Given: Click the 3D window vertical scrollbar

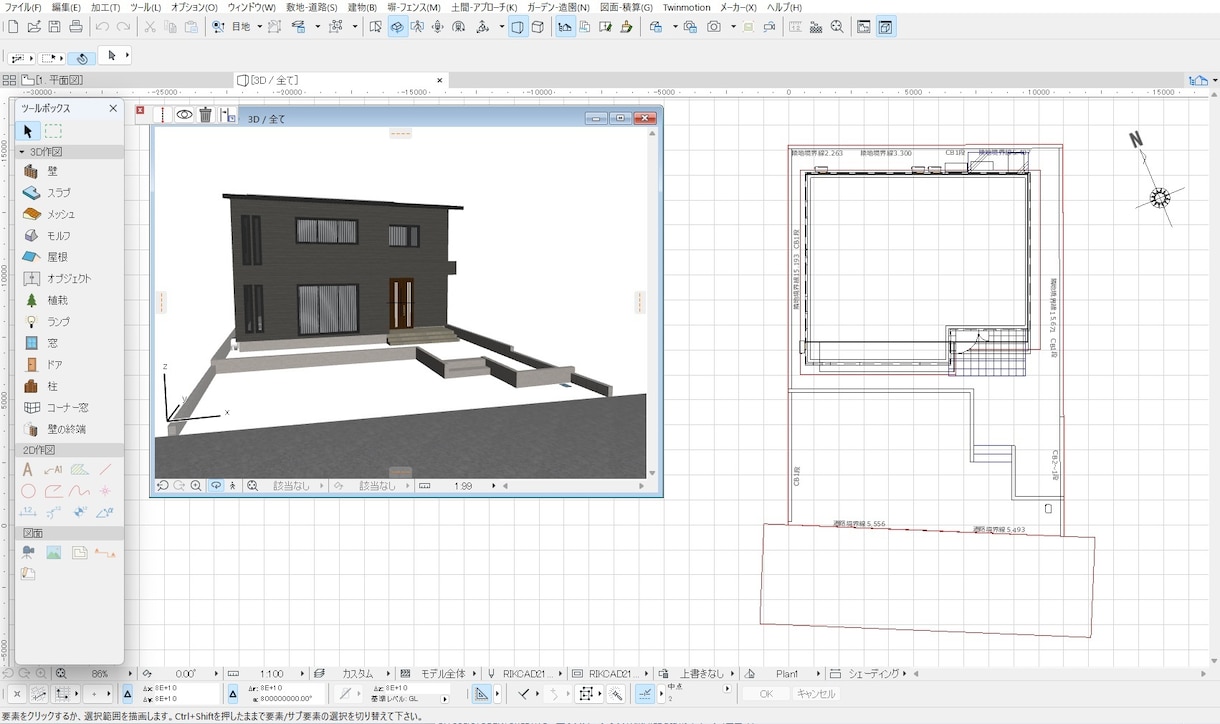Looking at the screenshot, I should coord(653,300).
